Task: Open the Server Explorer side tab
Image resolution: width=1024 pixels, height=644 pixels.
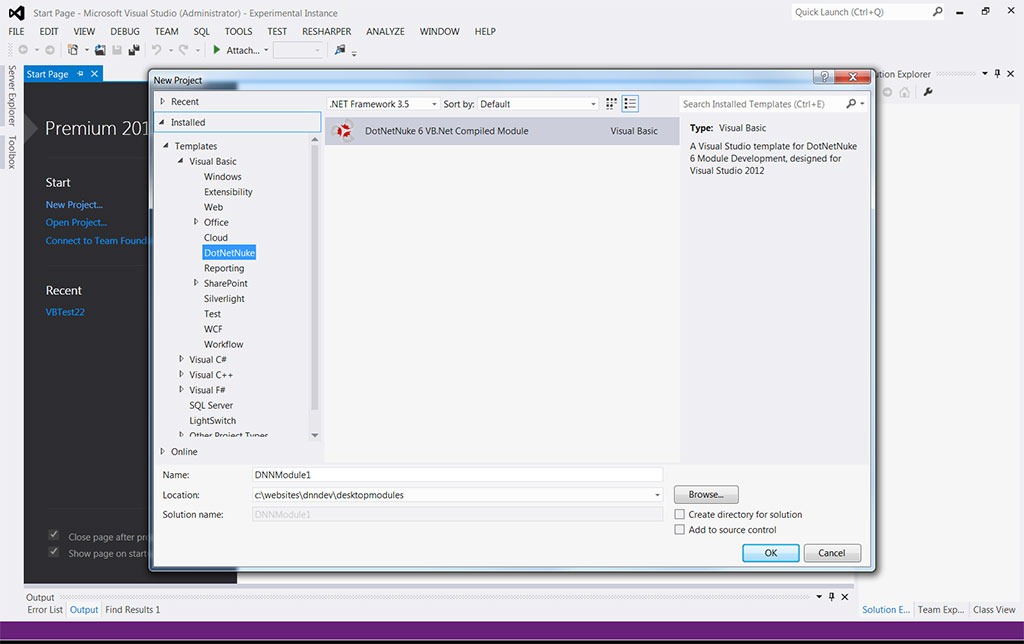Action: pyautogui.click(x=11, y=95)
